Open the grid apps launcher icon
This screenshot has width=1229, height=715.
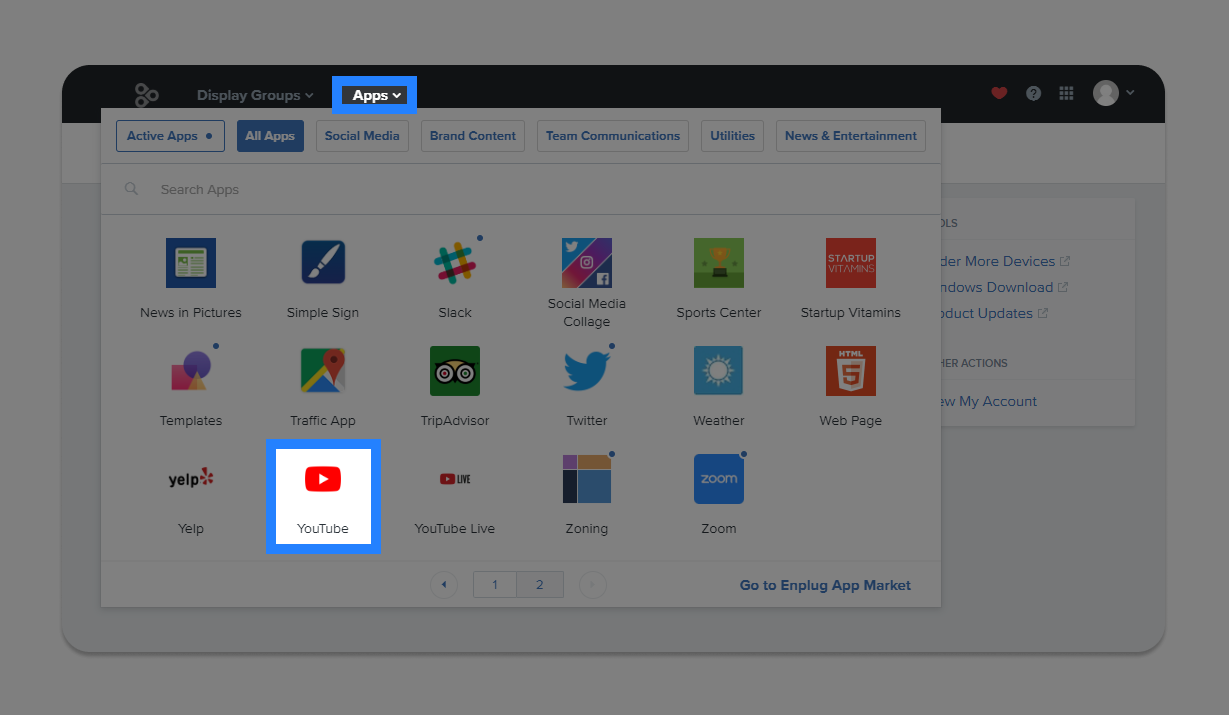tap(1067, 93)
